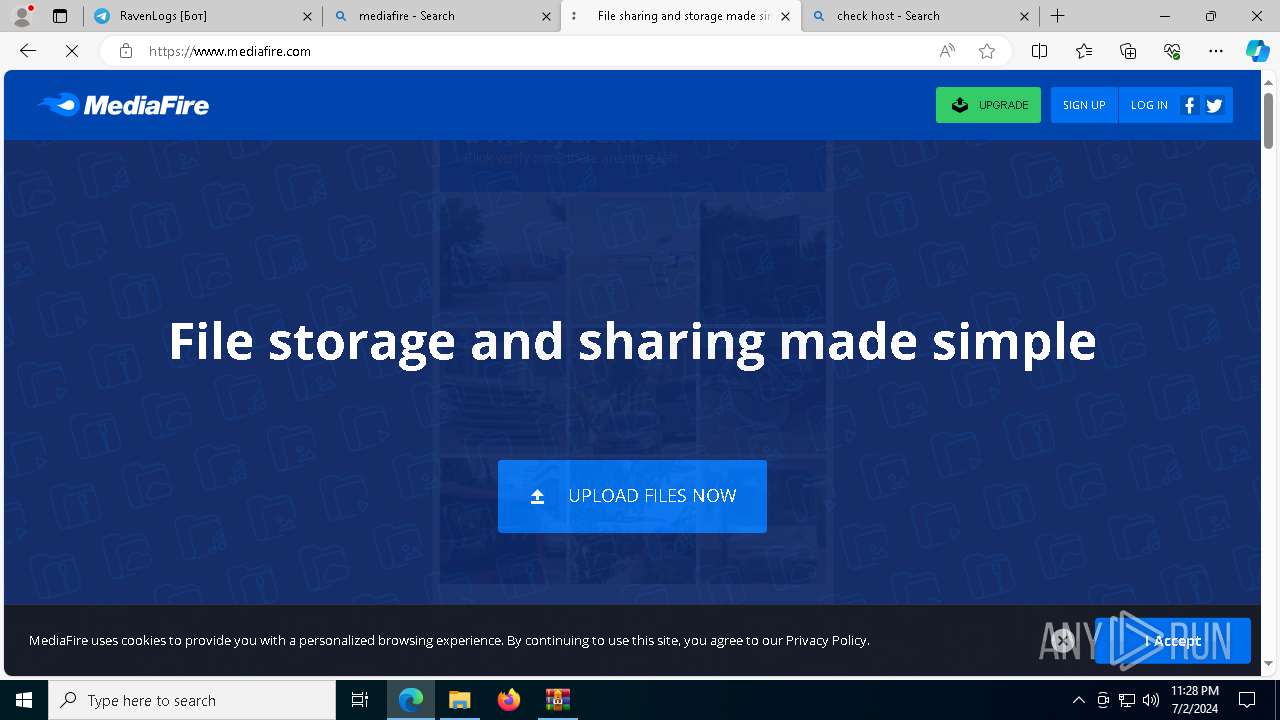Open File Explorer from taskbar

[x=459, y=700]
